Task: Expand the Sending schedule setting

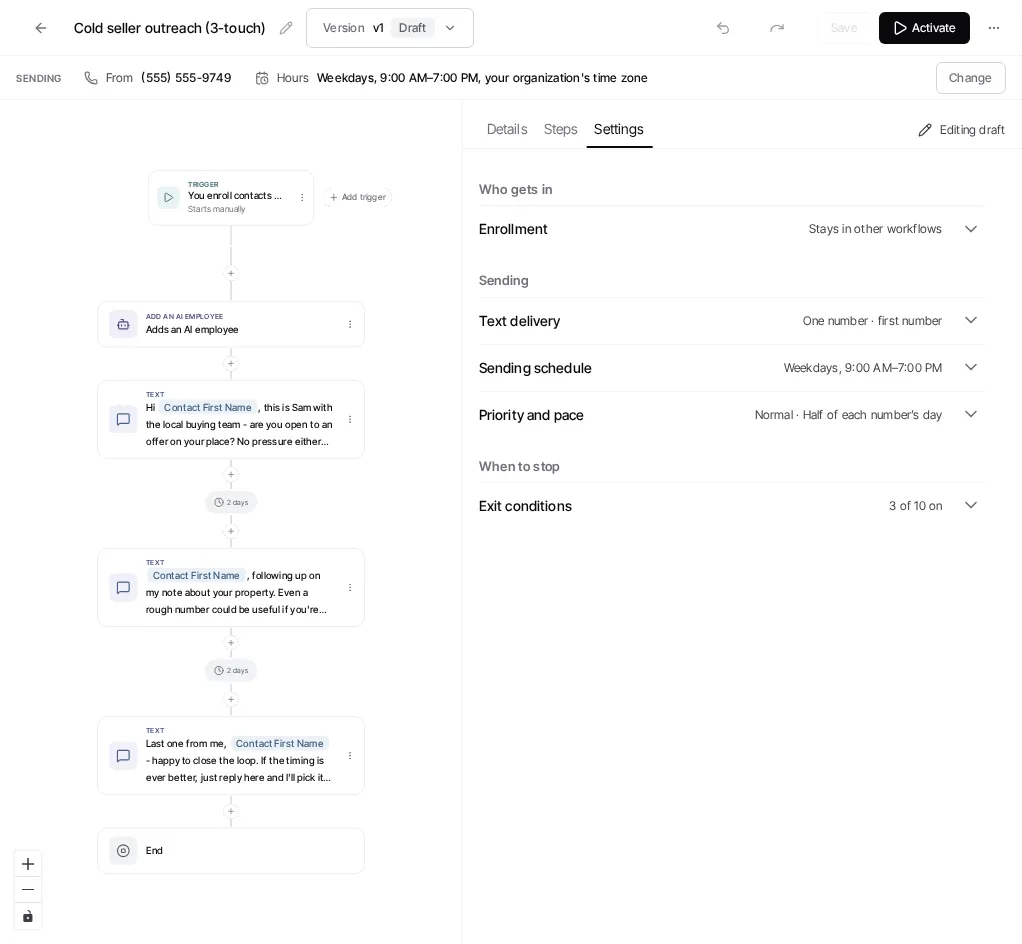Action: point(731,368)
